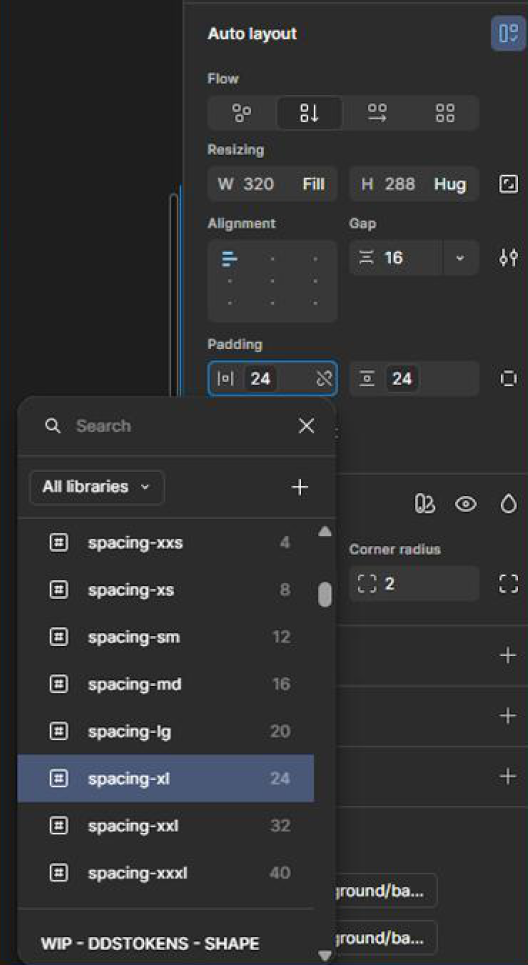Create new variable with plus button
Image resolution: width=528 pixels, height=965 pixels.
point(300,487)
